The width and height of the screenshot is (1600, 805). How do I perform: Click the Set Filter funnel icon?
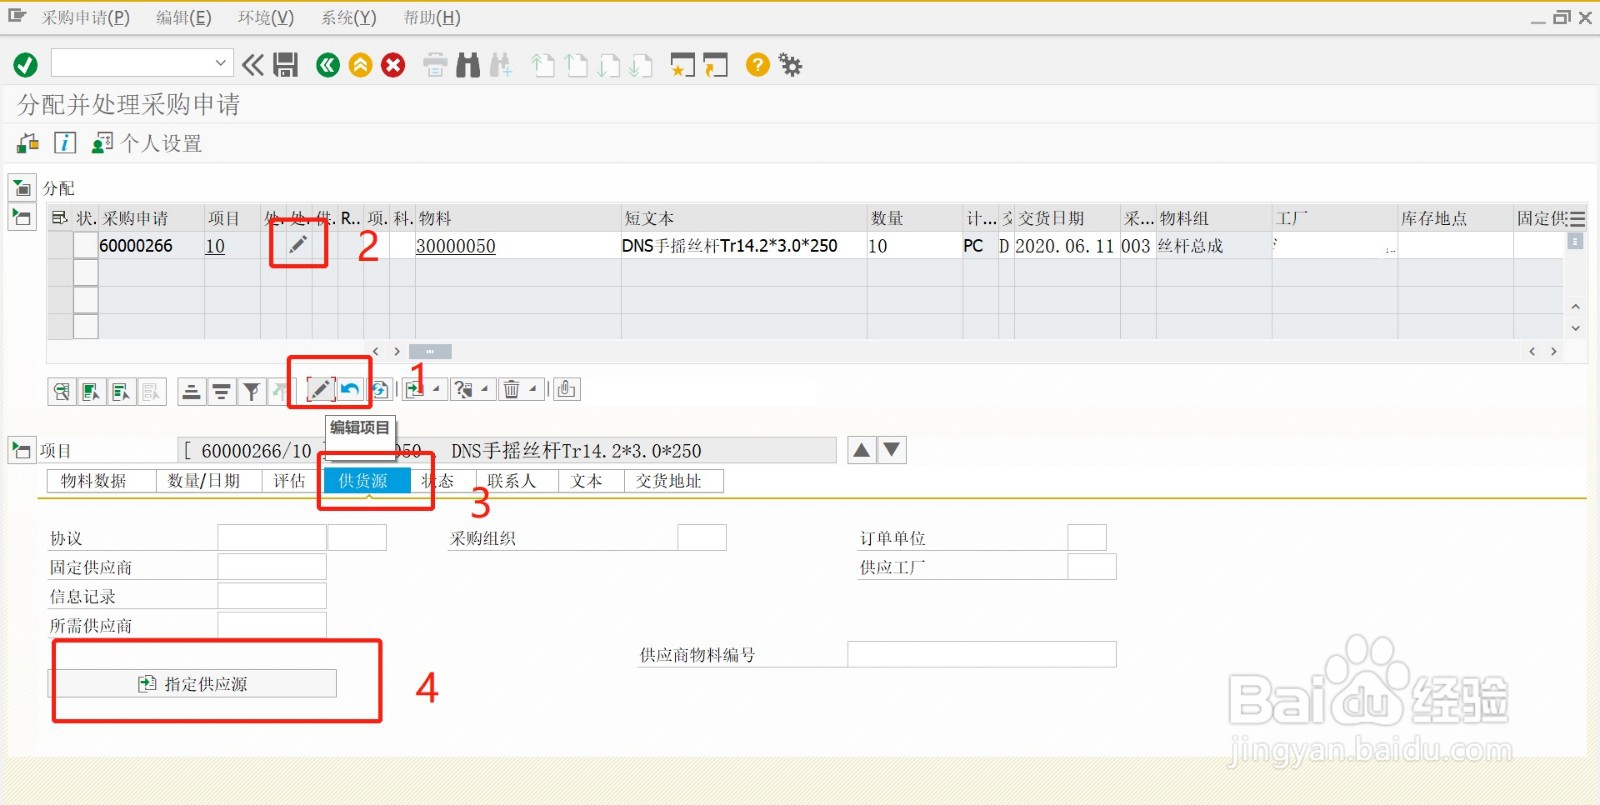(x=252, y=391)
